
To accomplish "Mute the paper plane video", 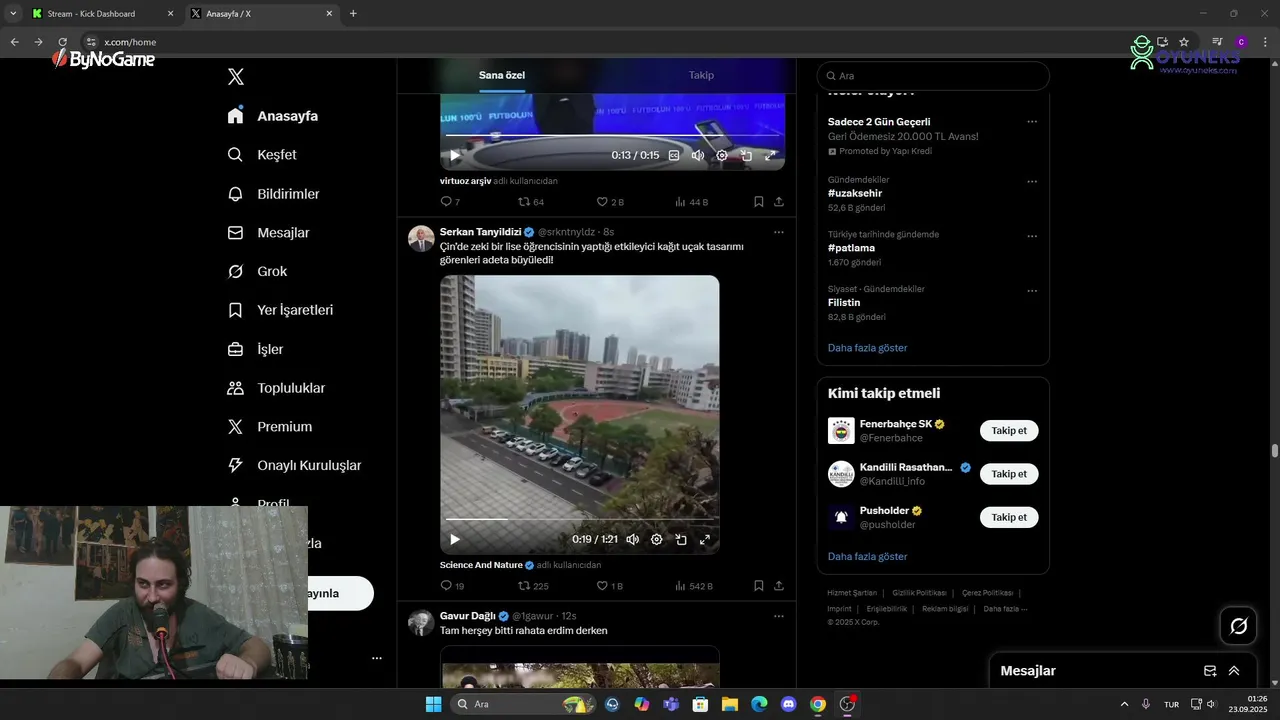I will click(x=633, y=539).
